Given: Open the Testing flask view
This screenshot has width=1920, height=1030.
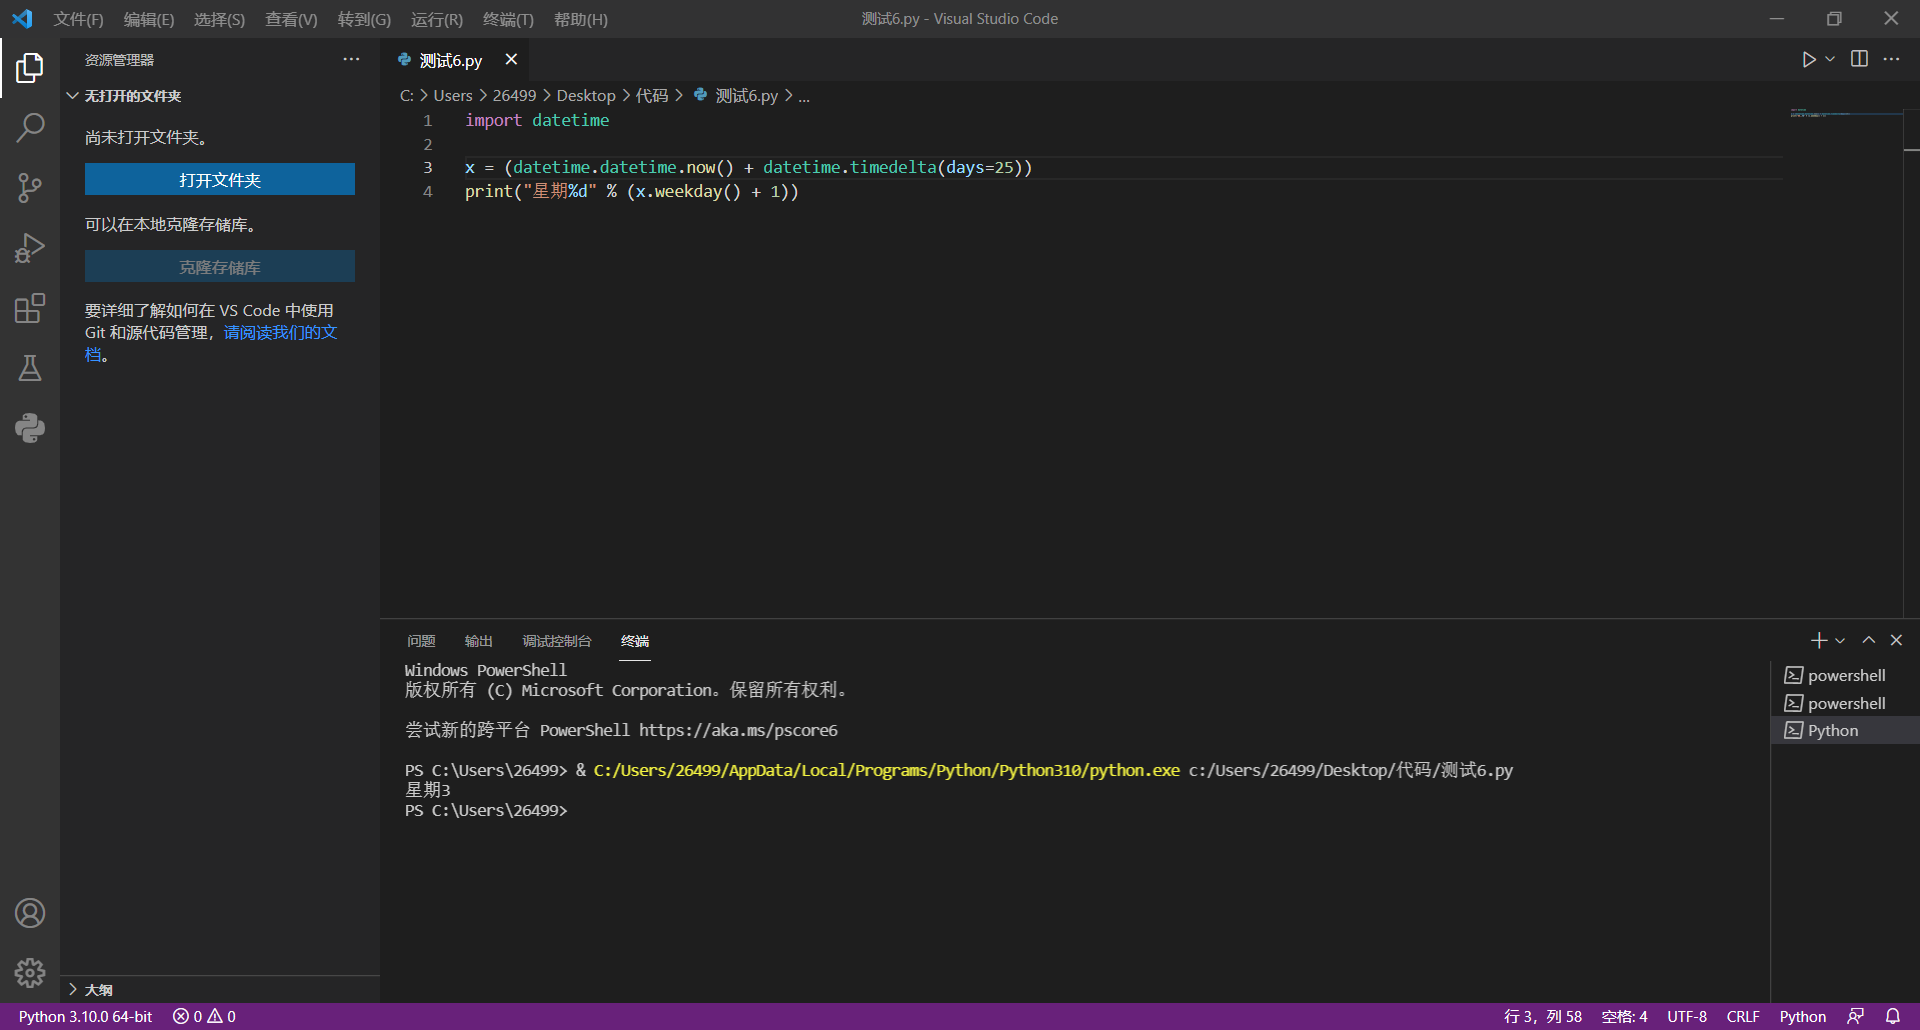Looking at the screenshot, I should coord(30,368).
